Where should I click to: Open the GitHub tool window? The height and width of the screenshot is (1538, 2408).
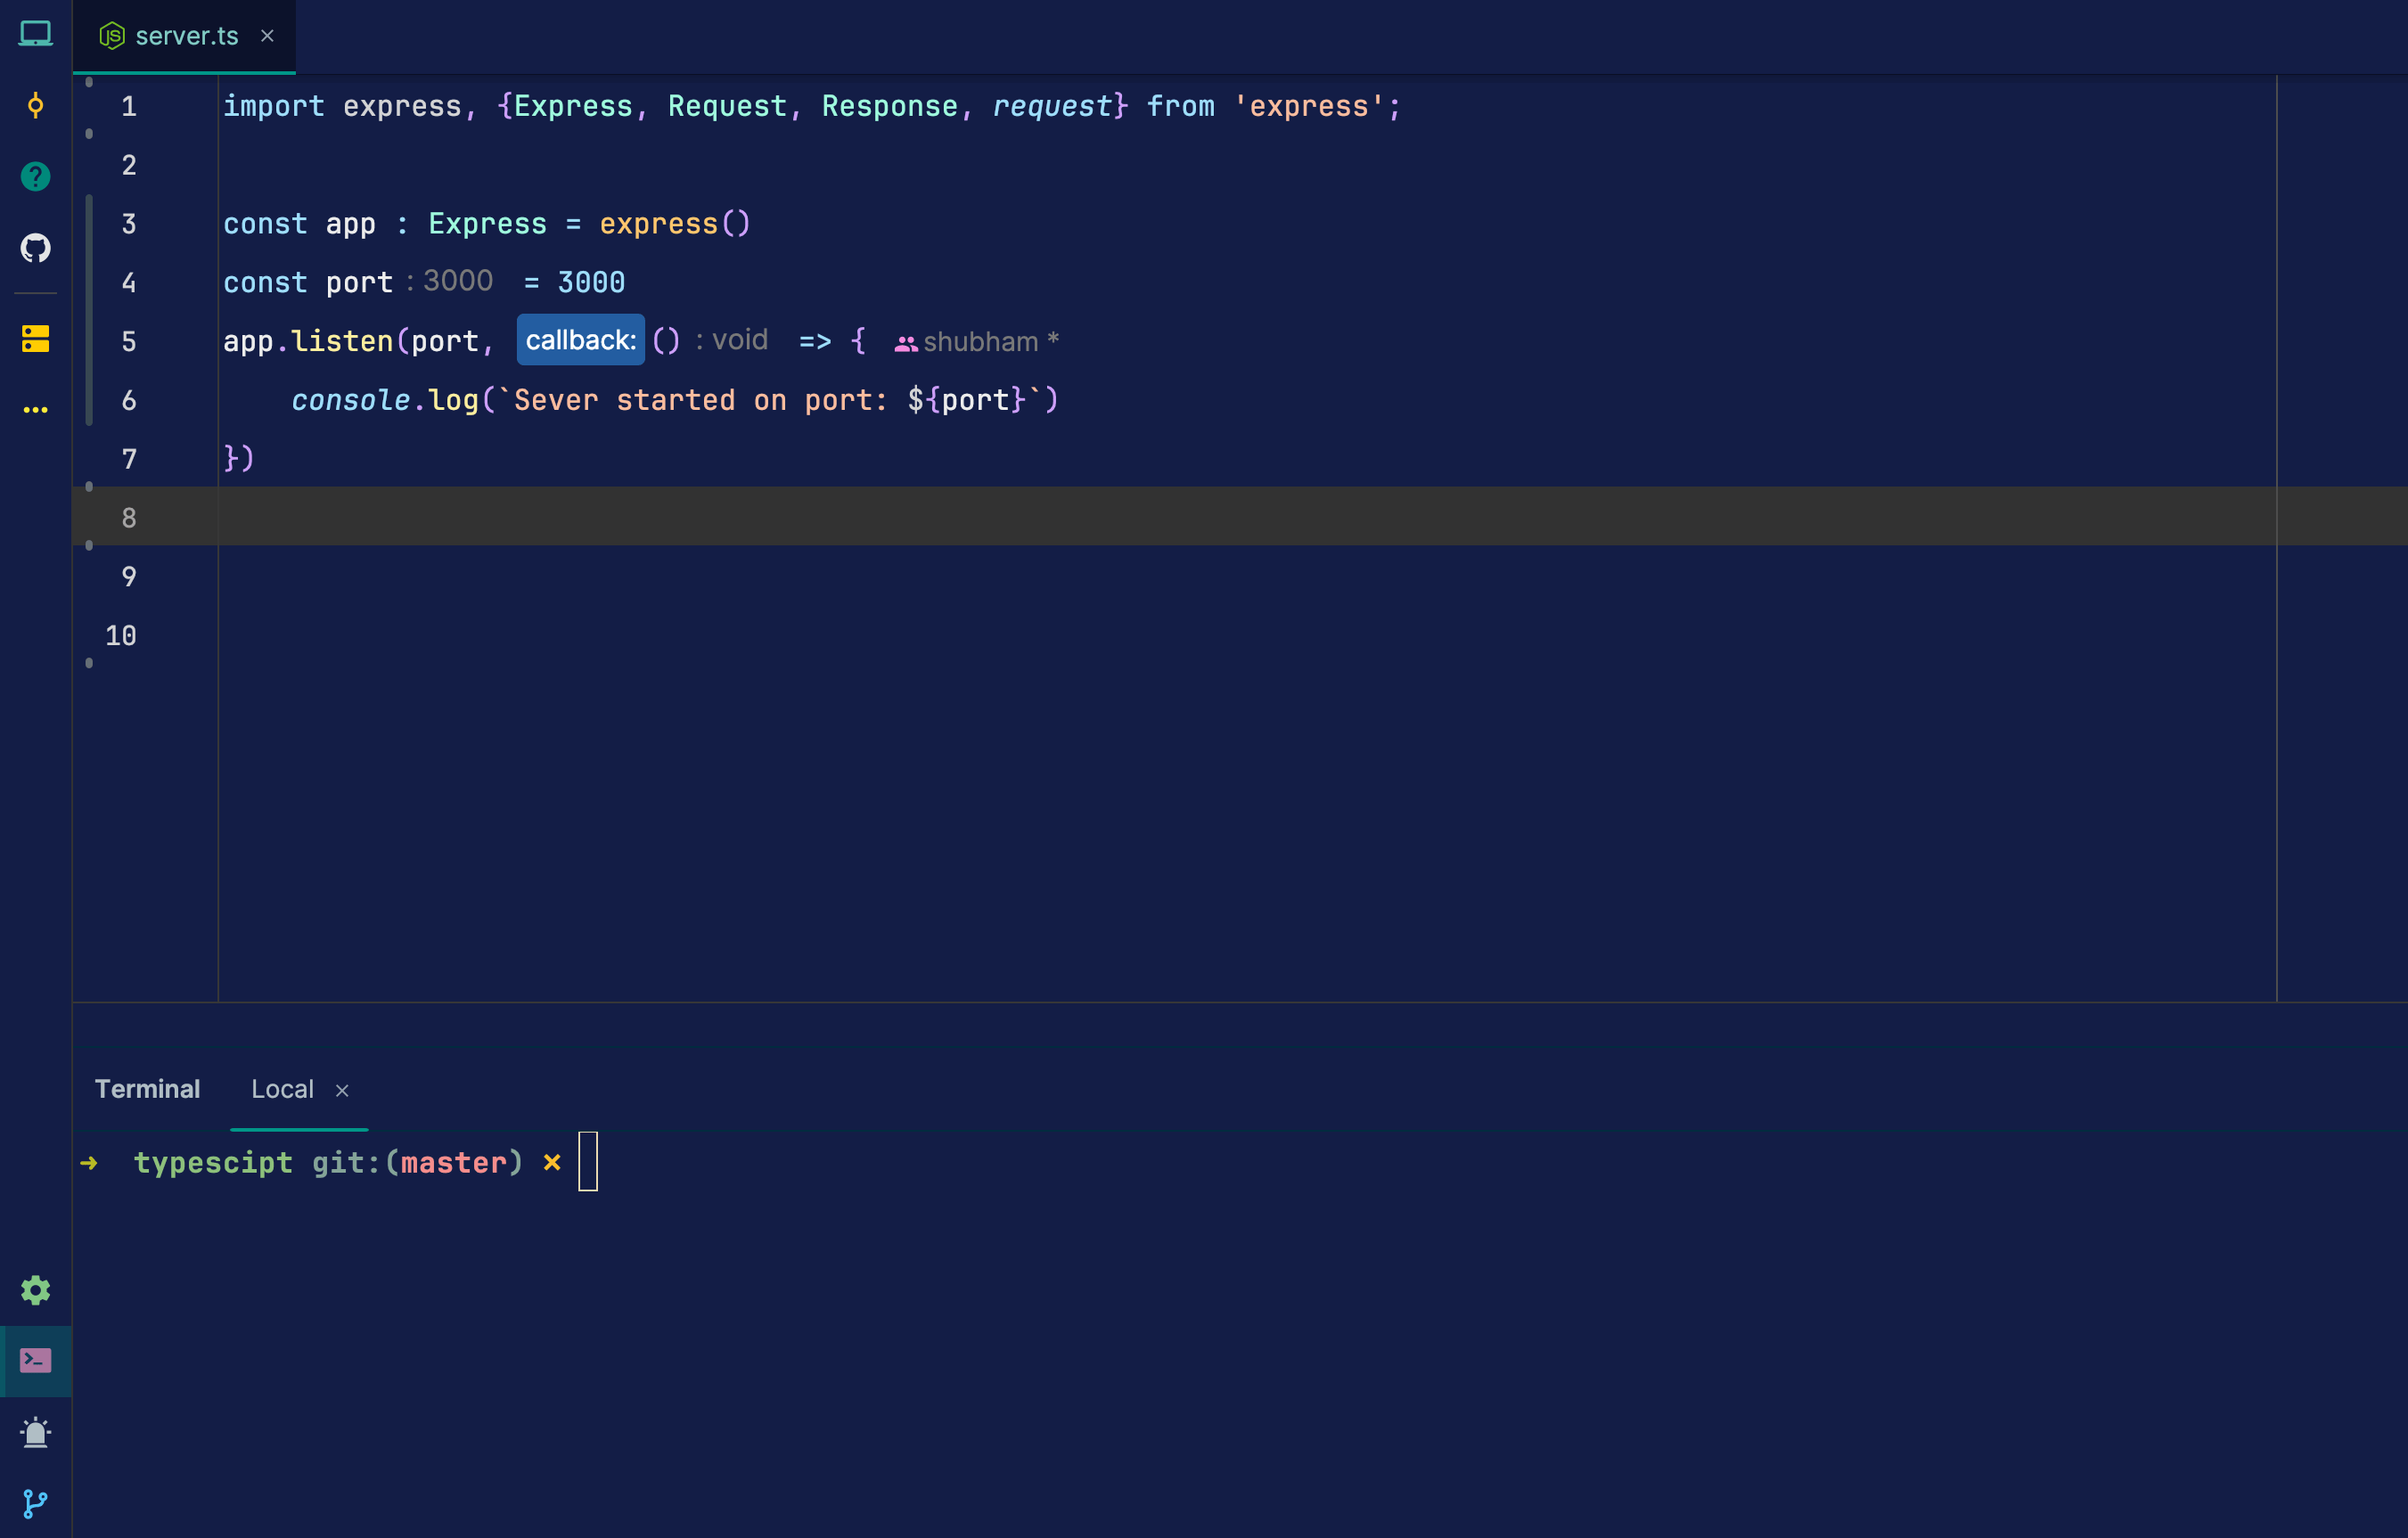36,248
